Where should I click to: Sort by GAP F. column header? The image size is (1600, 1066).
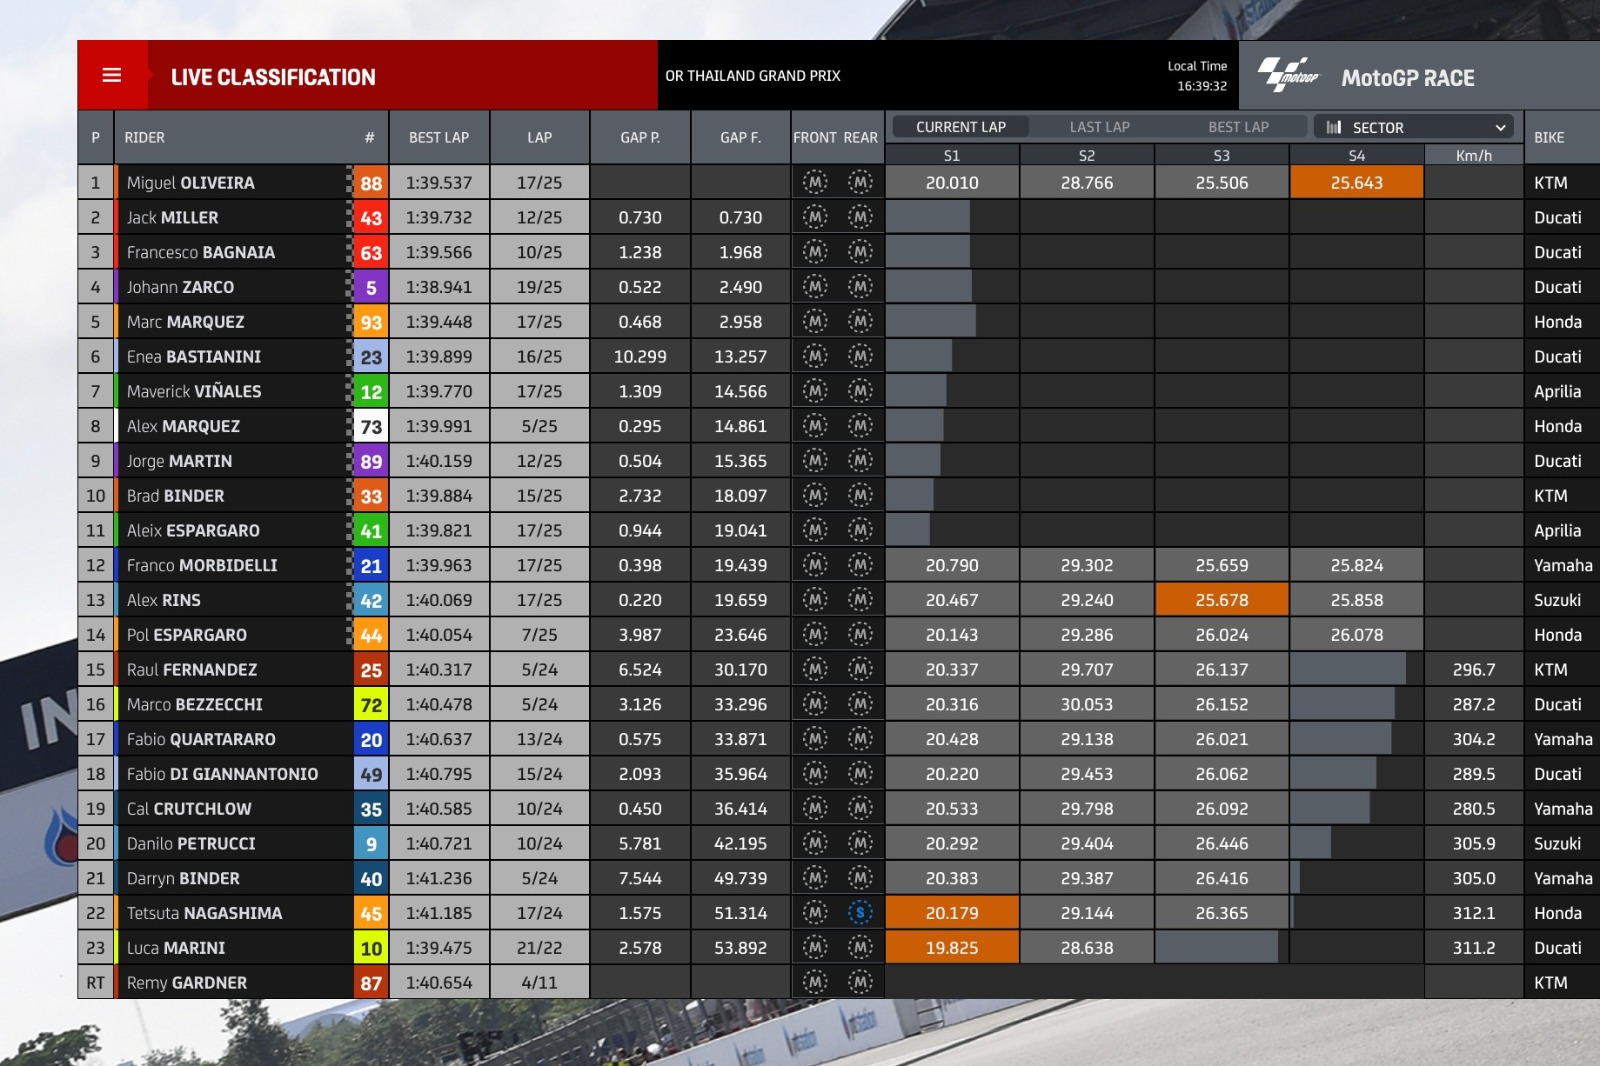point(740,138)
